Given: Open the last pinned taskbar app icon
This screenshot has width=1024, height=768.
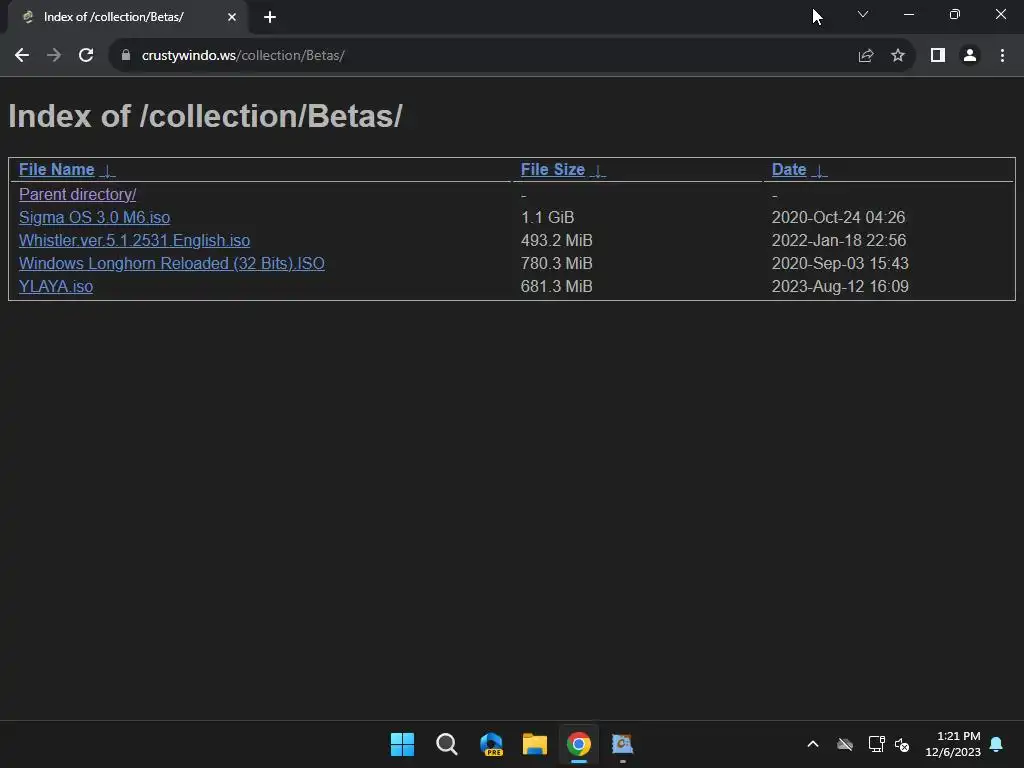Looking at the screenshot, I should click(622, 744).
